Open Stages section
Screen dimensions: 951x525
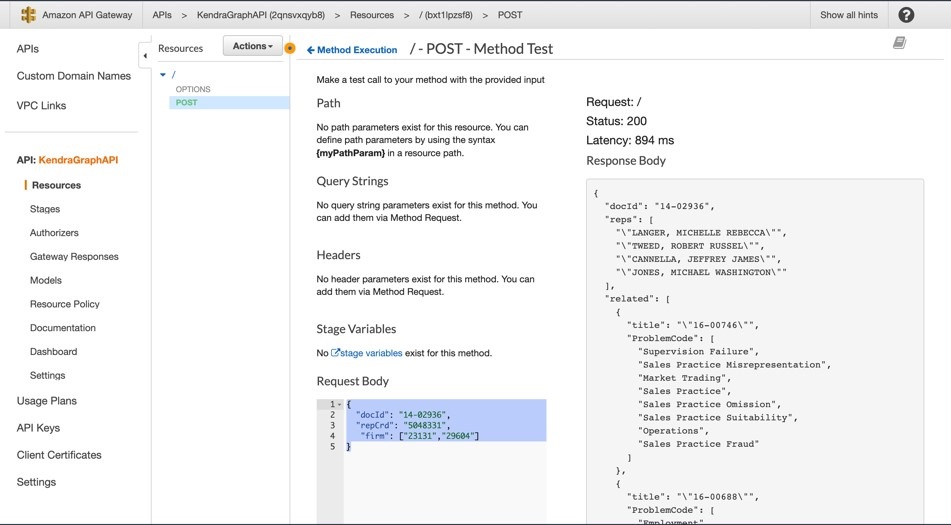(45, 209)
